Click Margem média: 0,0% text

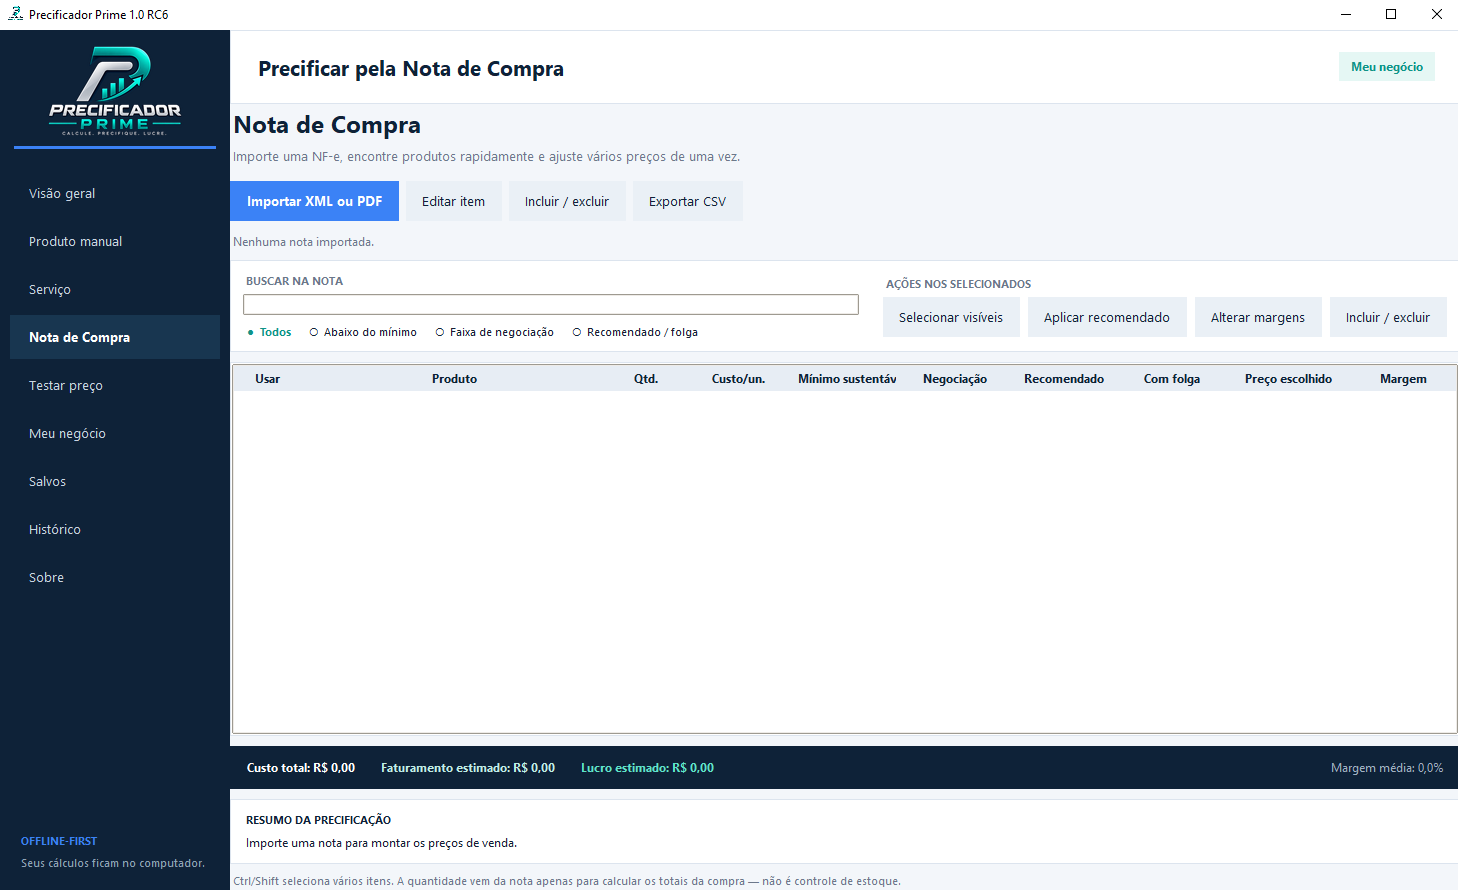1387,768
